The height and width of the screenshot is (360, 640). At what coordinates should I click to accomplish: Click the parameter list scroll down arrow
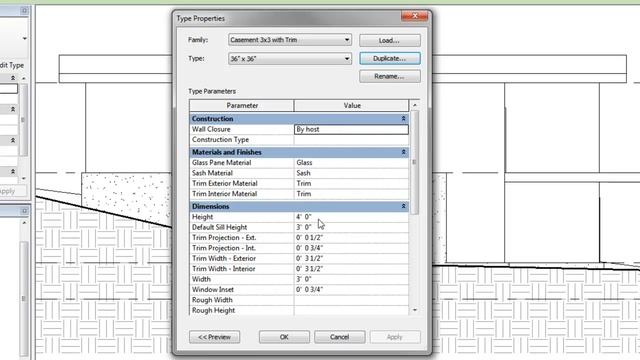415,310
